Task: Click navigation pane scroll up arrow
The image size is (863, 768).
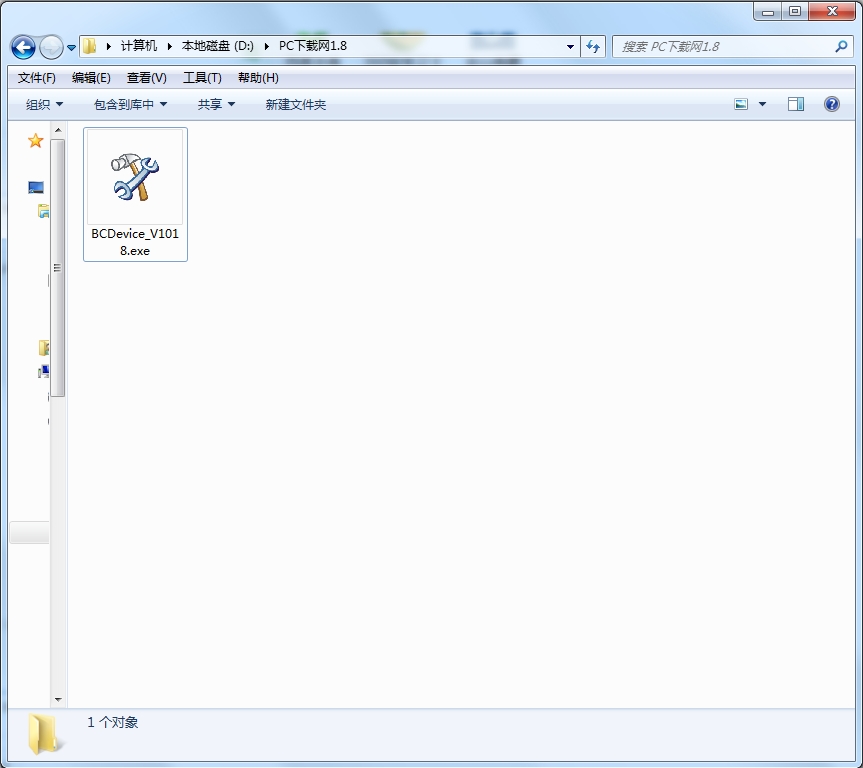Action: coord(58,130)
